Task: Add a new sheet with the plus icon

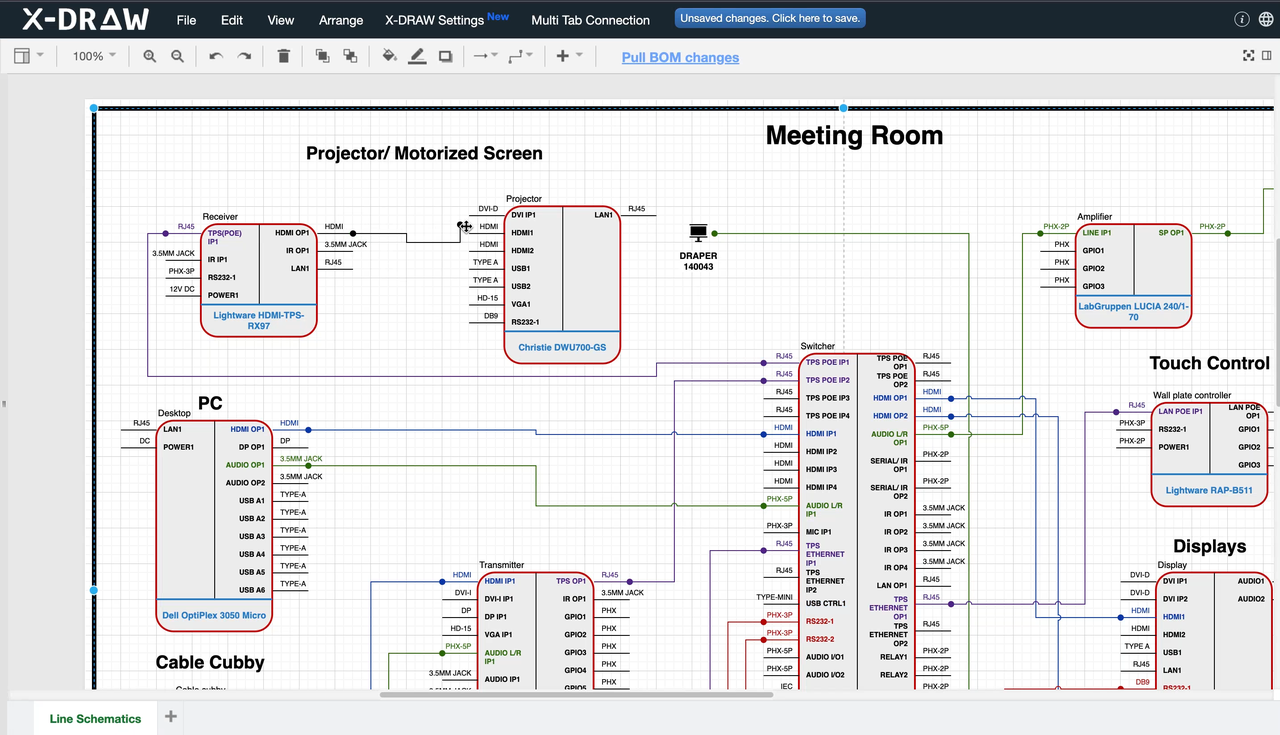Action: coord(171,717)
